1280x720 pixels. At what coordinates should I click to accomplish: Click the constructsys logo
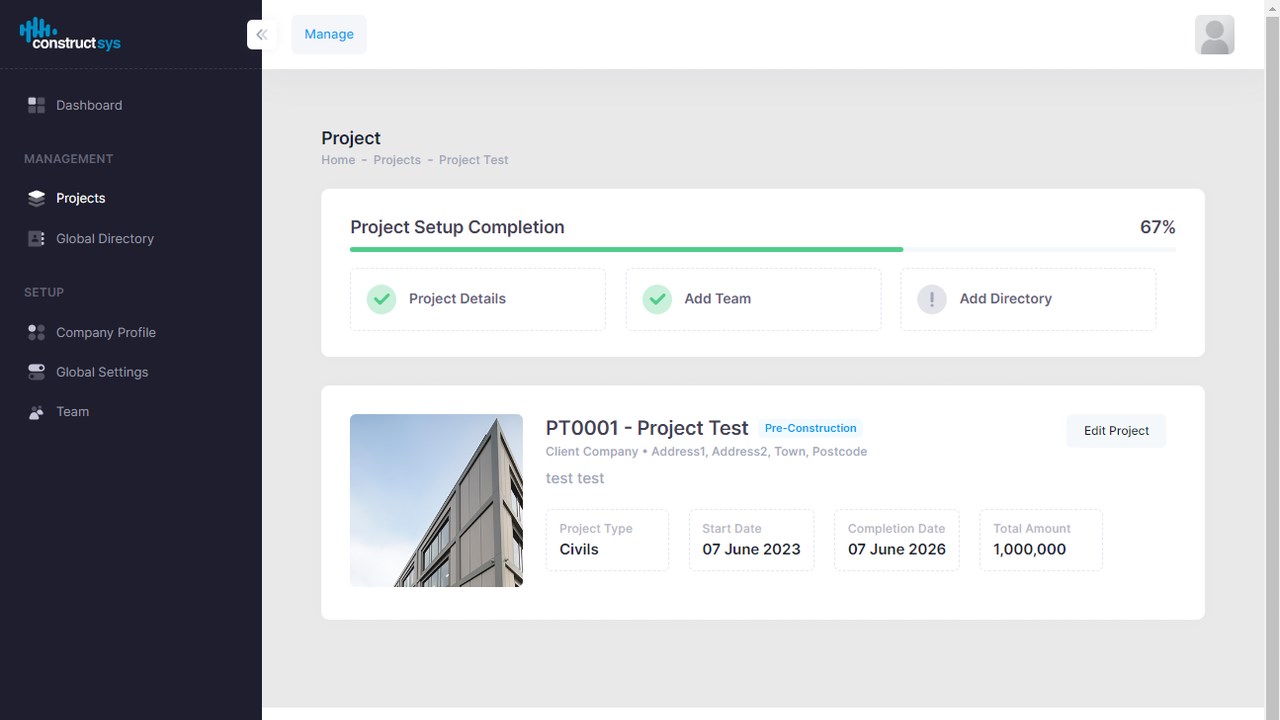point(70,35)
